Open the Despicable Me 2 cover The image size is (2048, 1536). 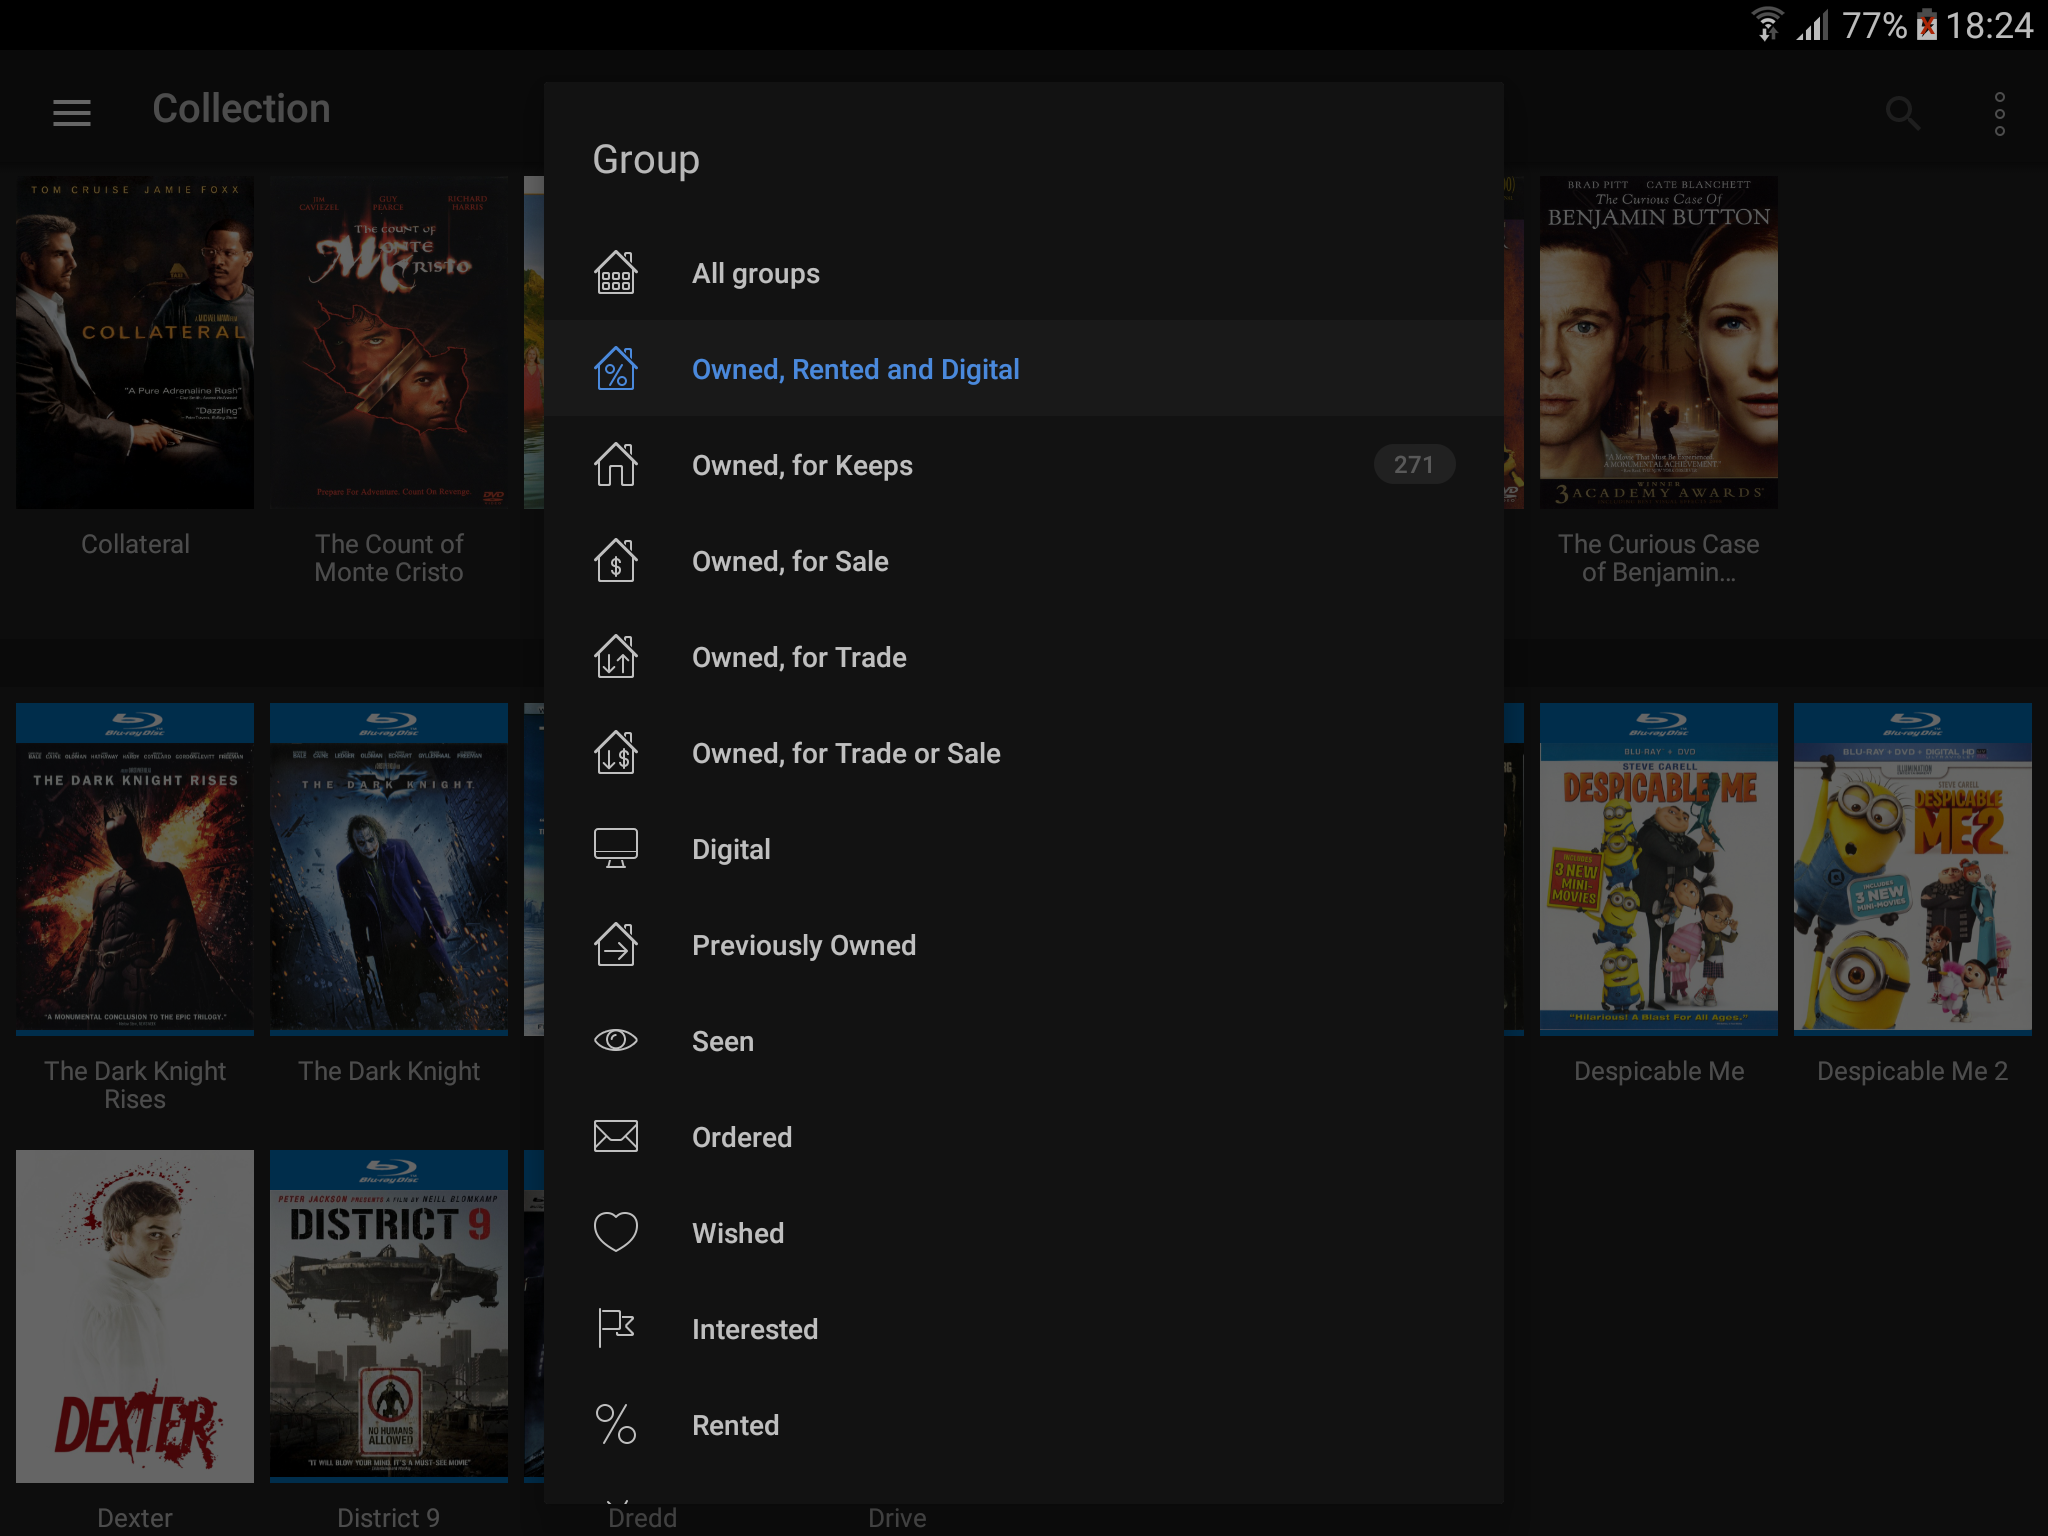click(1913, 869)
